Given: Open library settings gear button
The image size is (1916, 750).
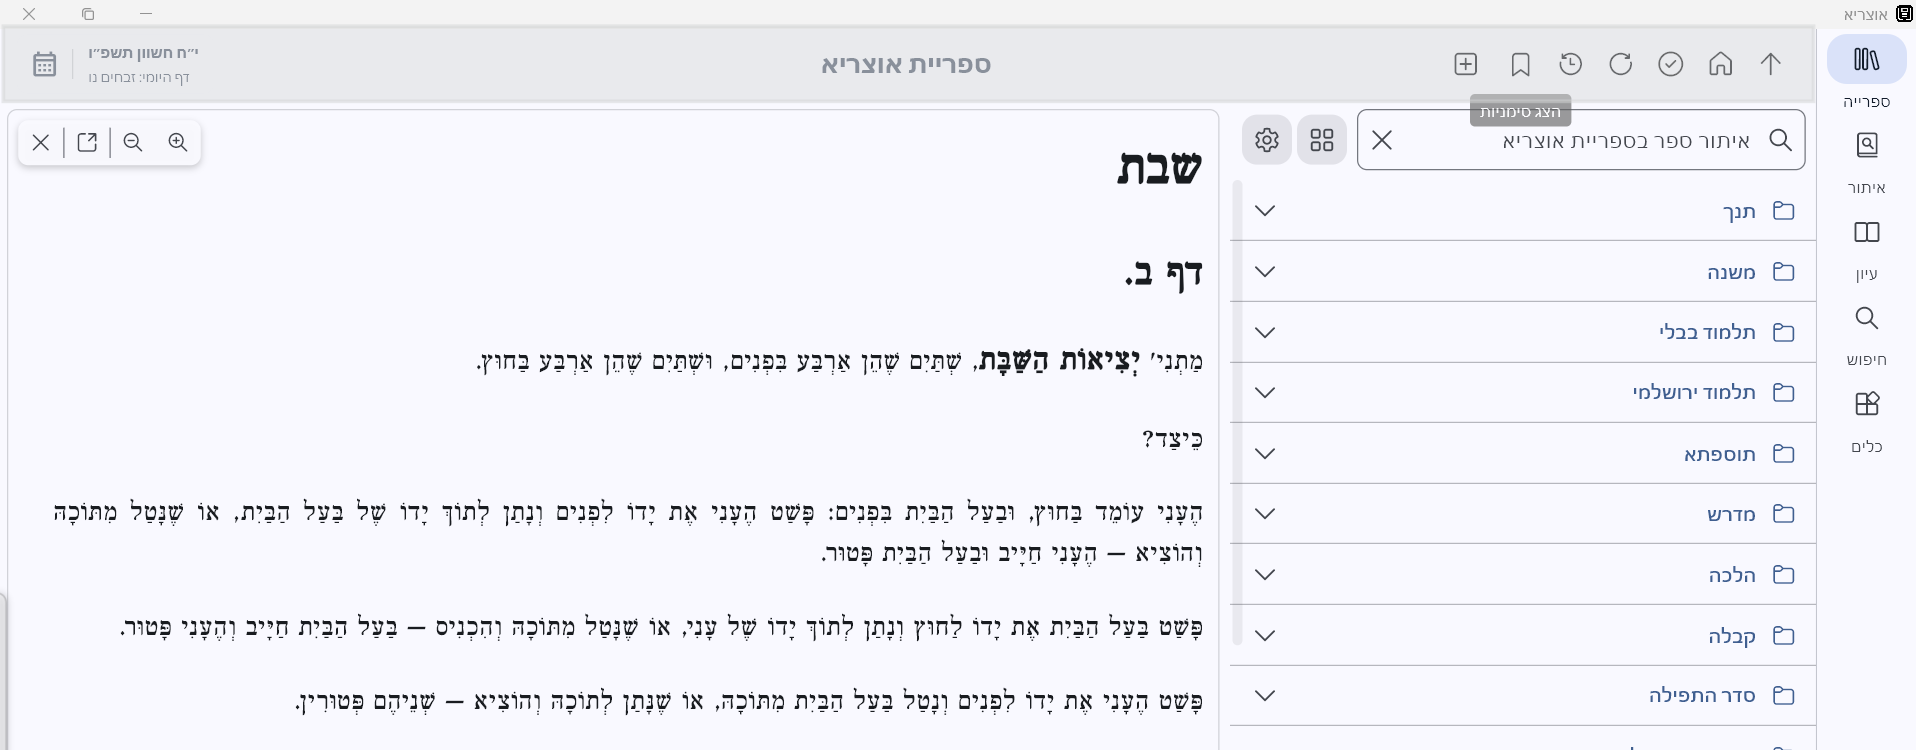Looking at the screenshot, I should point(1267,140).
